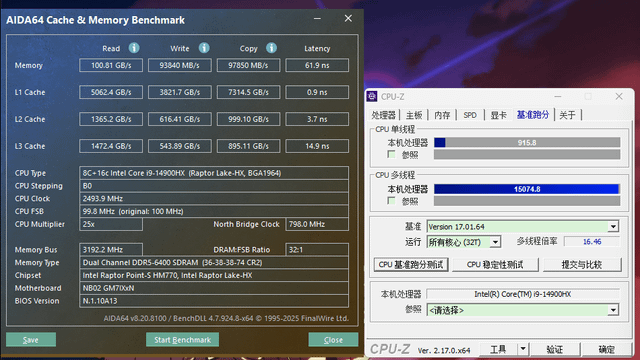Click the multi-thread score progress bar
The width and height of the screenshot is (640, 360).
(527, 189)
